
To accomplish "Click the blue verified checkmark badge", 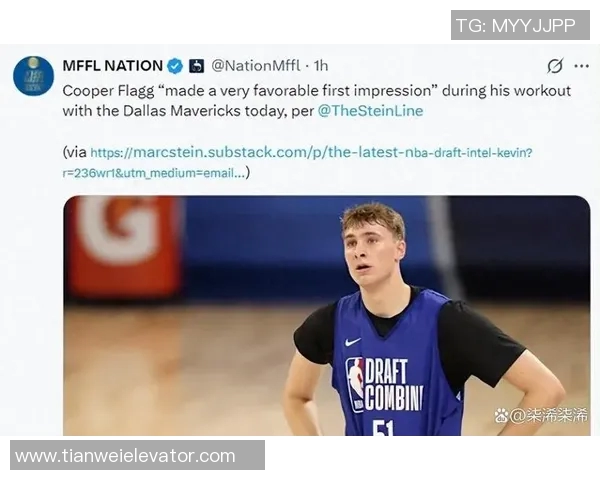I will click(x=175, y=66).
